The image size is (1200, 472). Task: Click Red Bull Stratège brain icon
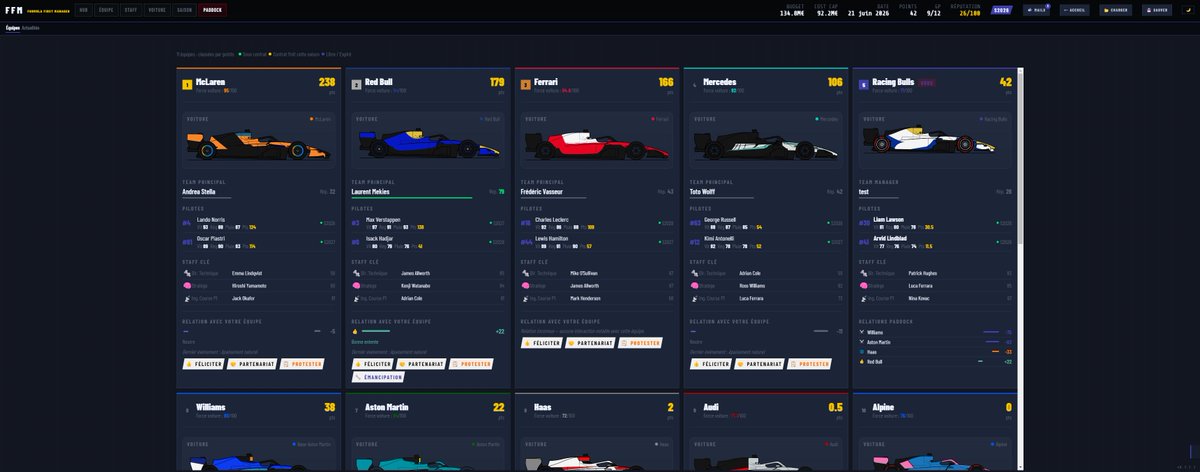pos(356,285)
